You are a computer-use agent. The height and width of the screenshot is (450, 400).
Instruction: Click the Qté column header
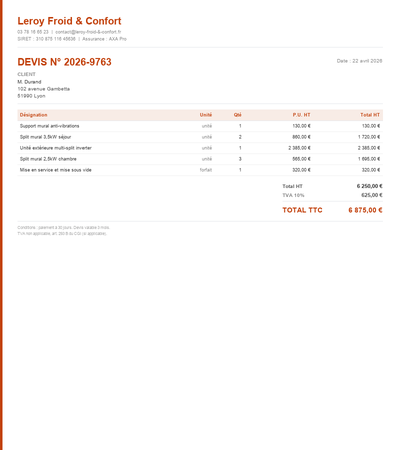238,115
